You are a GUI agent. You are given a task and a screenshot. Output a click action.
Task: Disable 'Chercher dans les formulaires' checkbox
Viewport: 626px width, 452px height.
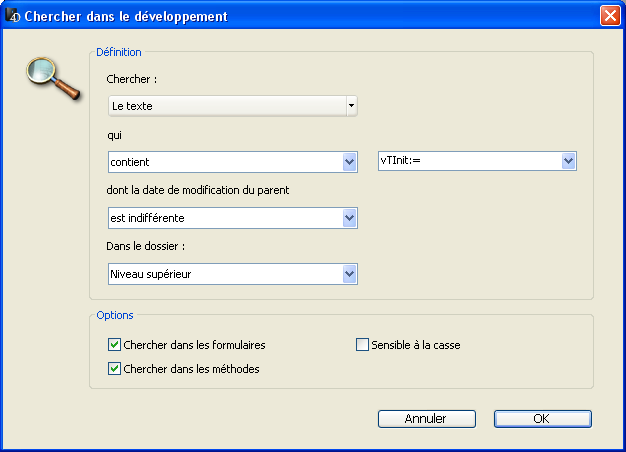pos(114,345)
